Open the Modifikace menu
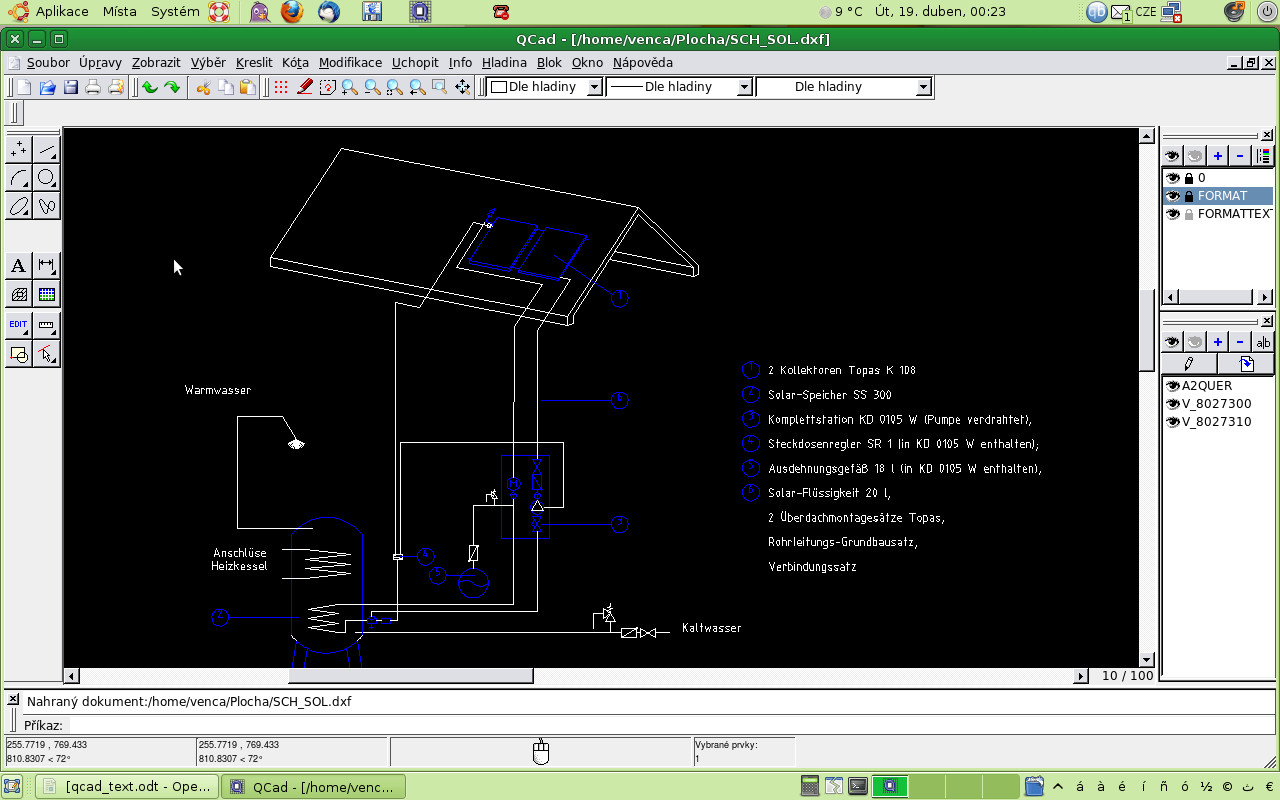 350,62
